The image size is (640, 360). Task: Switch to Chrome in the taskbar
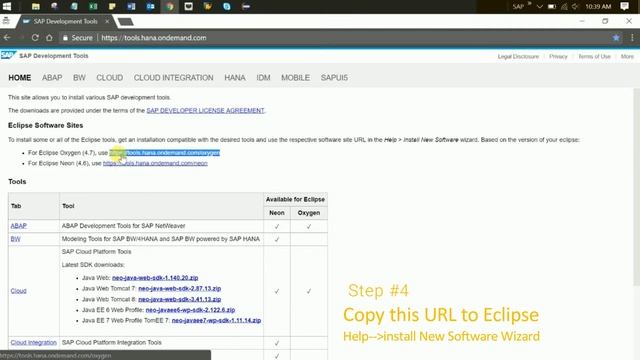169,6
